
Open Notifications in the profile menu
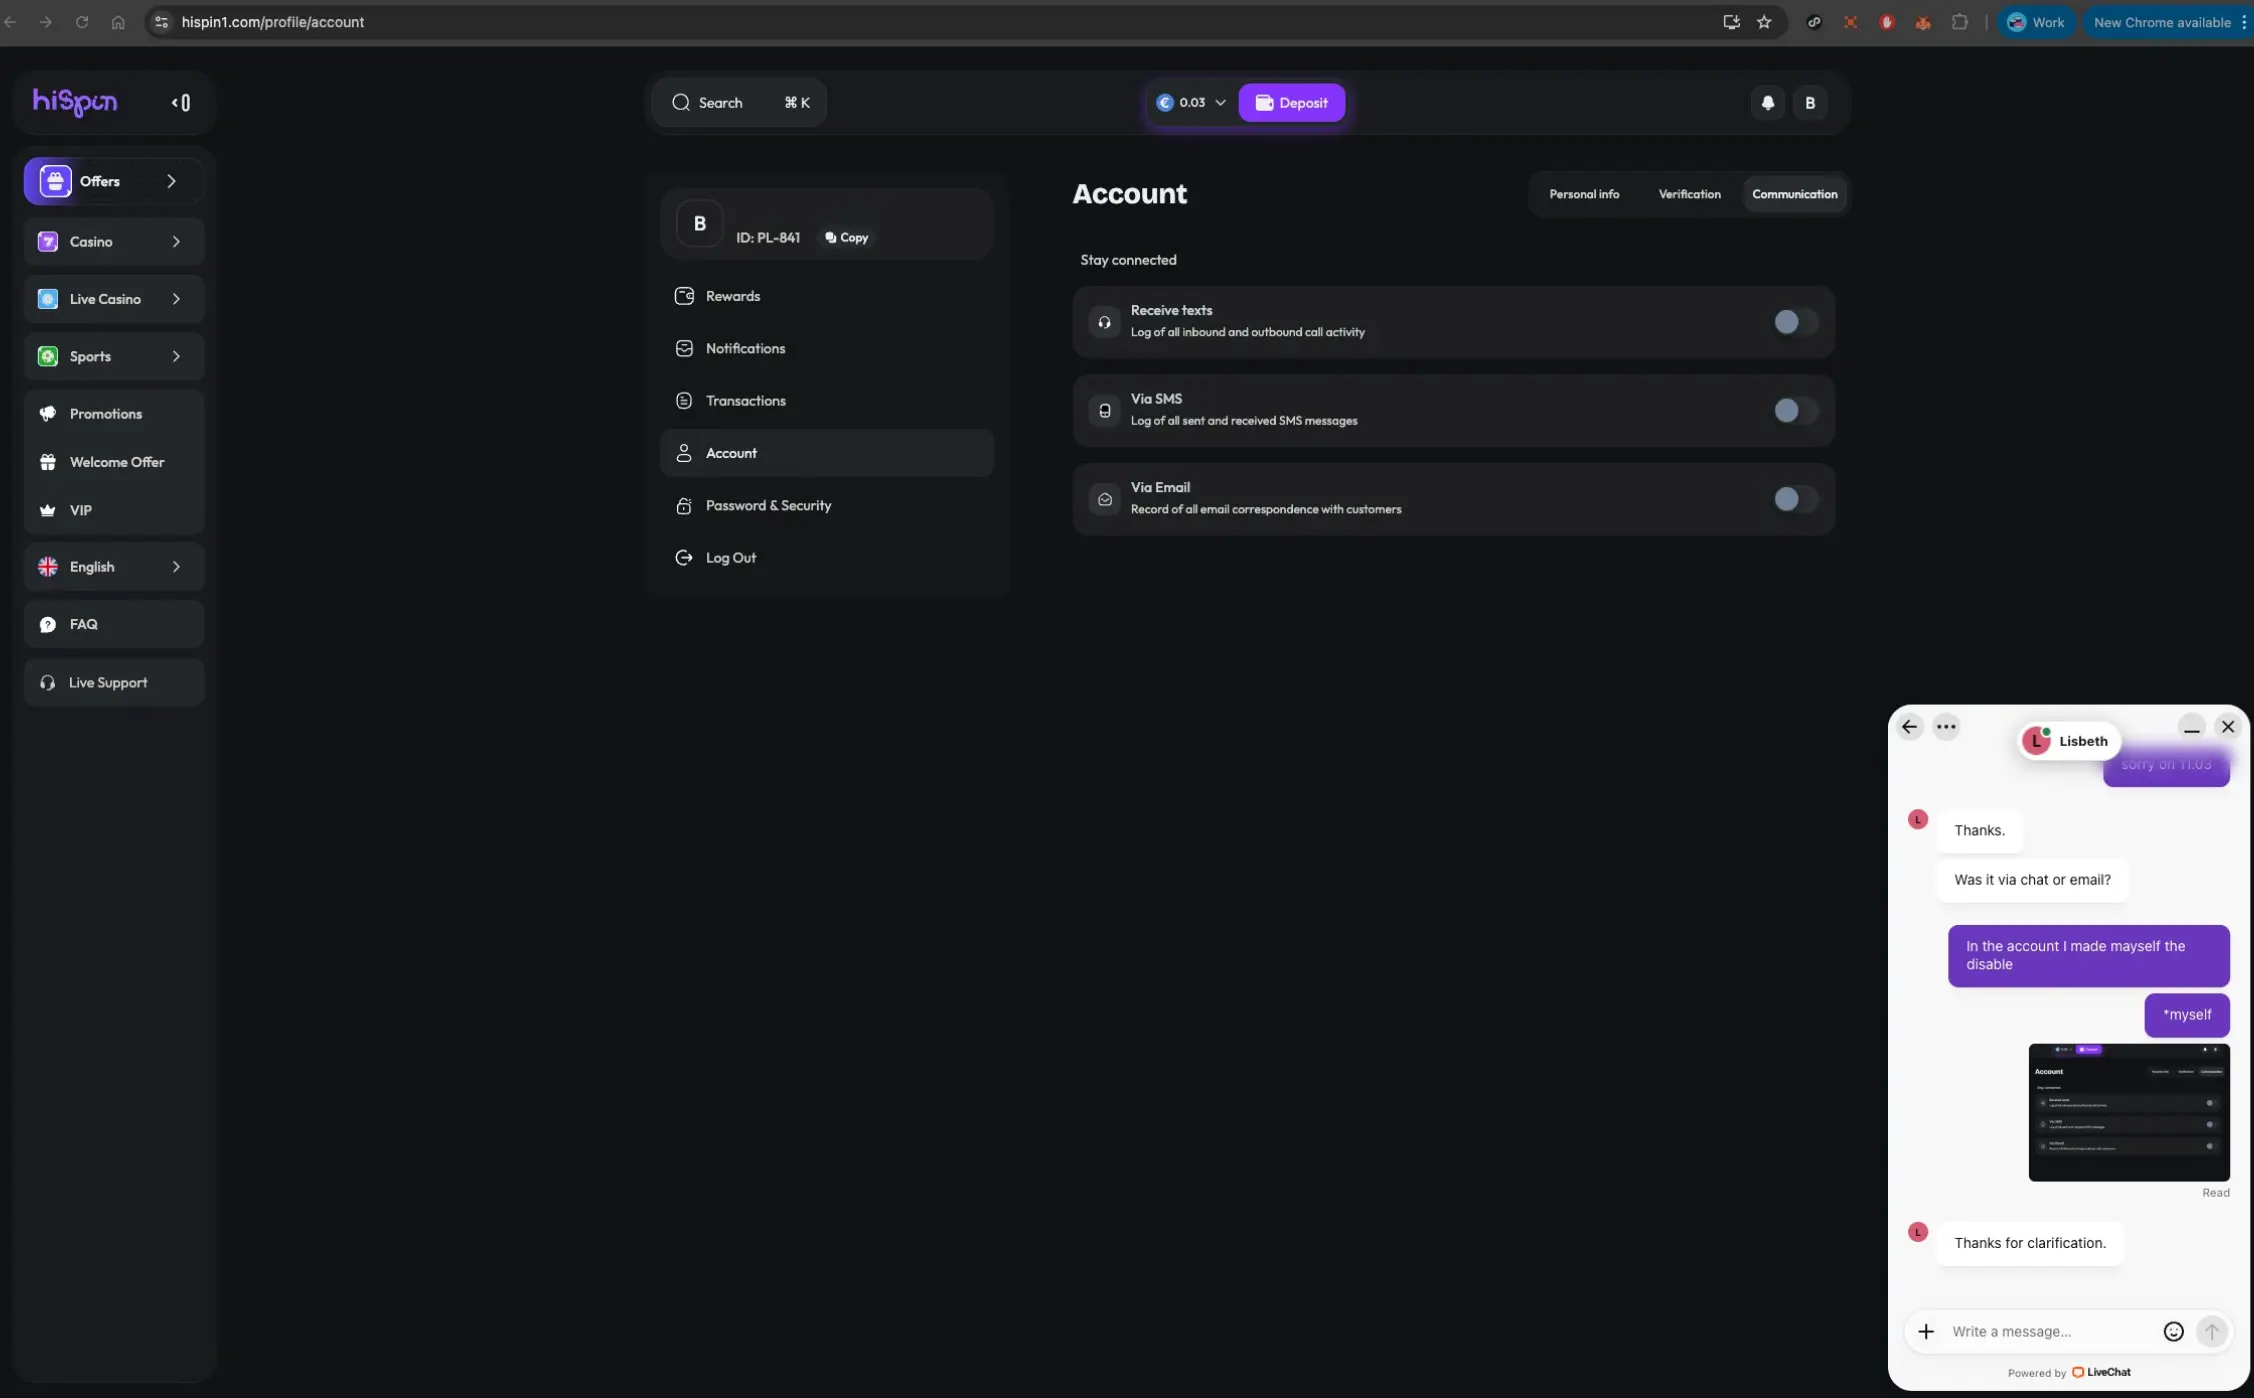click(827, 349)
